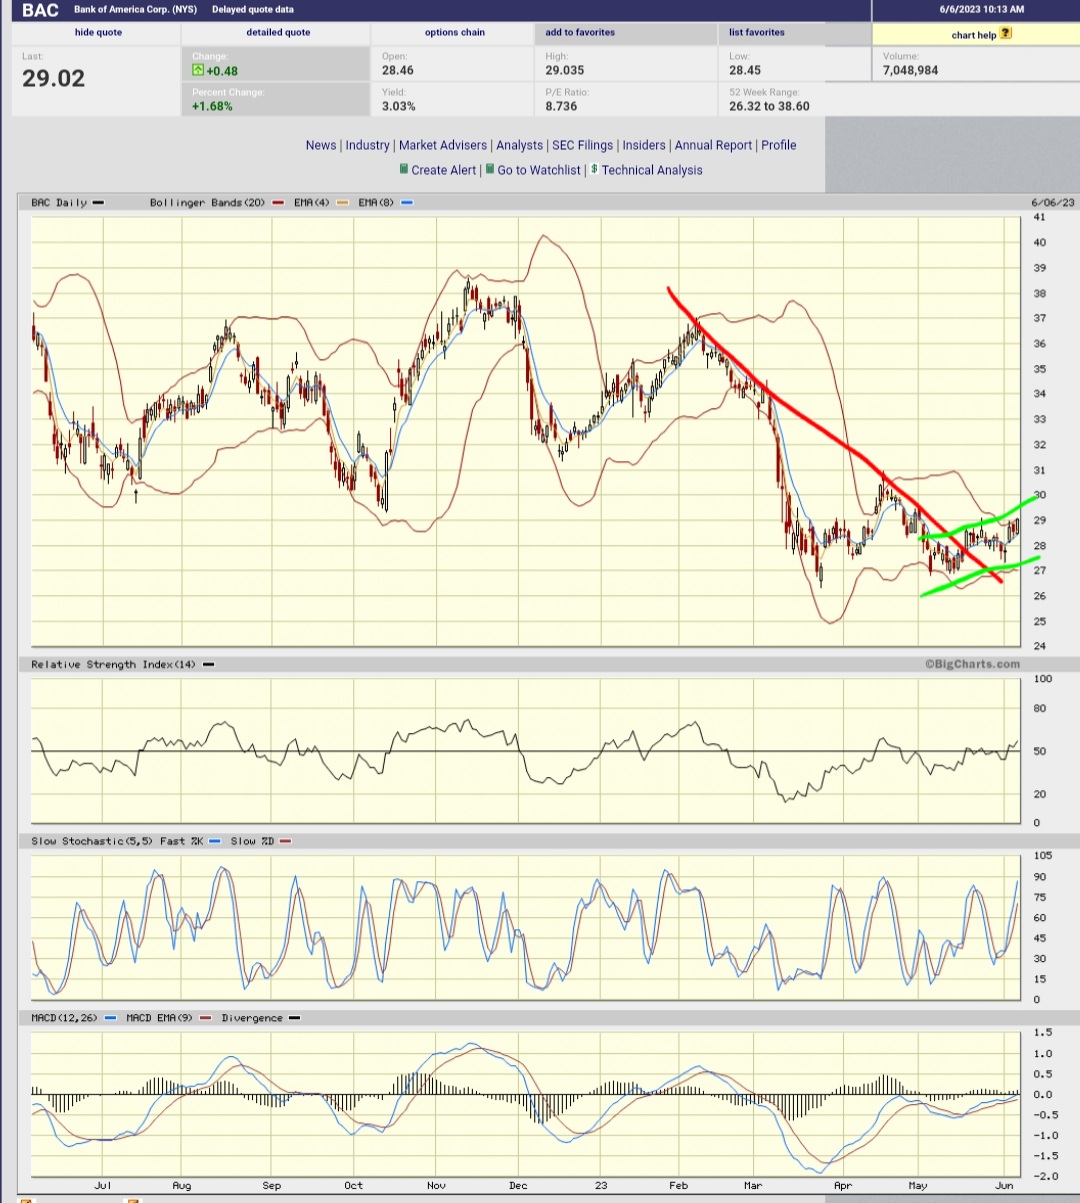Click the Slow %D red legend marker
The height and width of the screenshot is (1203, 1080).
click(x=285, y=841)
